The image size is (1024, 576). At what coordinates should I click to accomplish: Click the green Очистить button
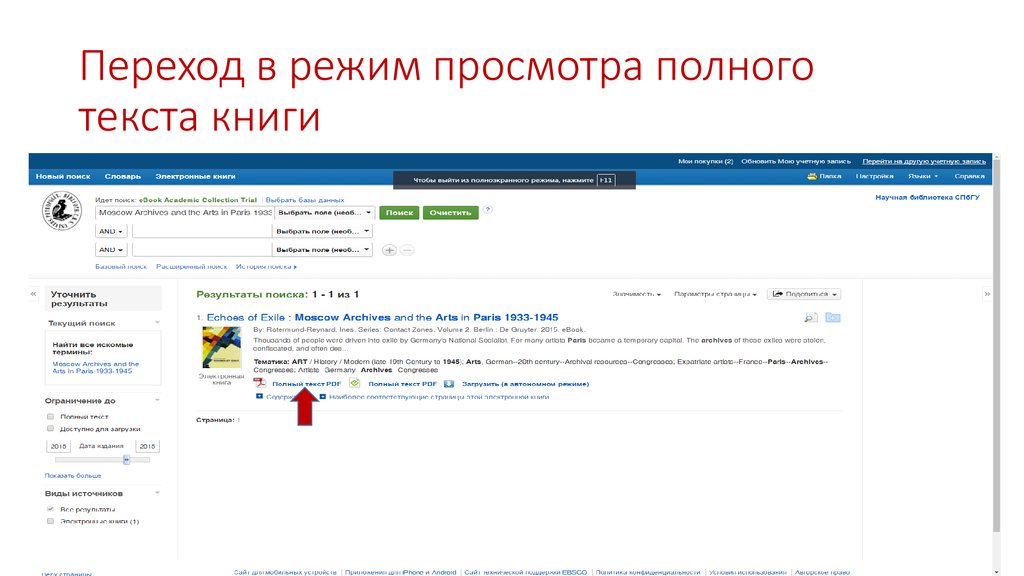(x=450, y=213)
